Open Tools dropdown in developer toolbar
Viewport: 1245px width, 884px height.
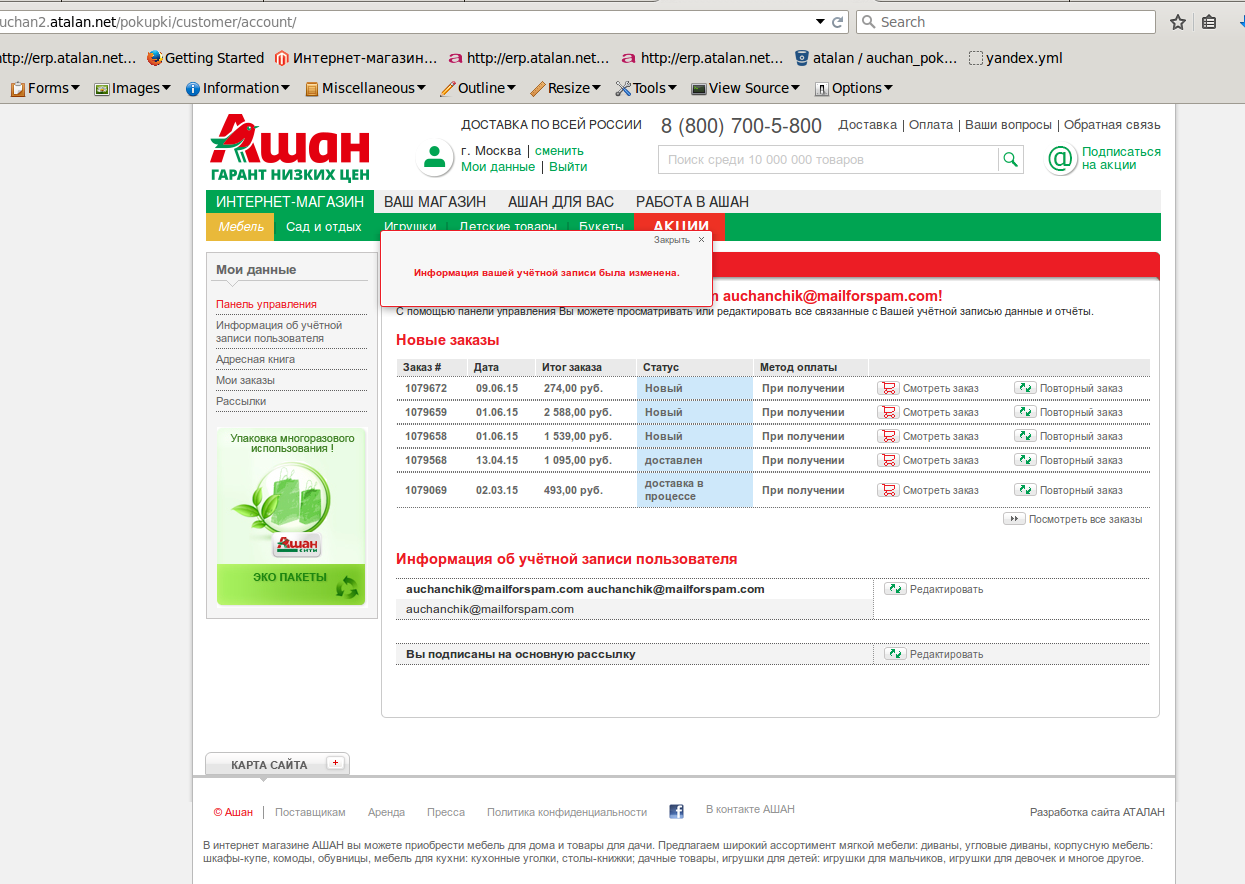click(647, 88)
